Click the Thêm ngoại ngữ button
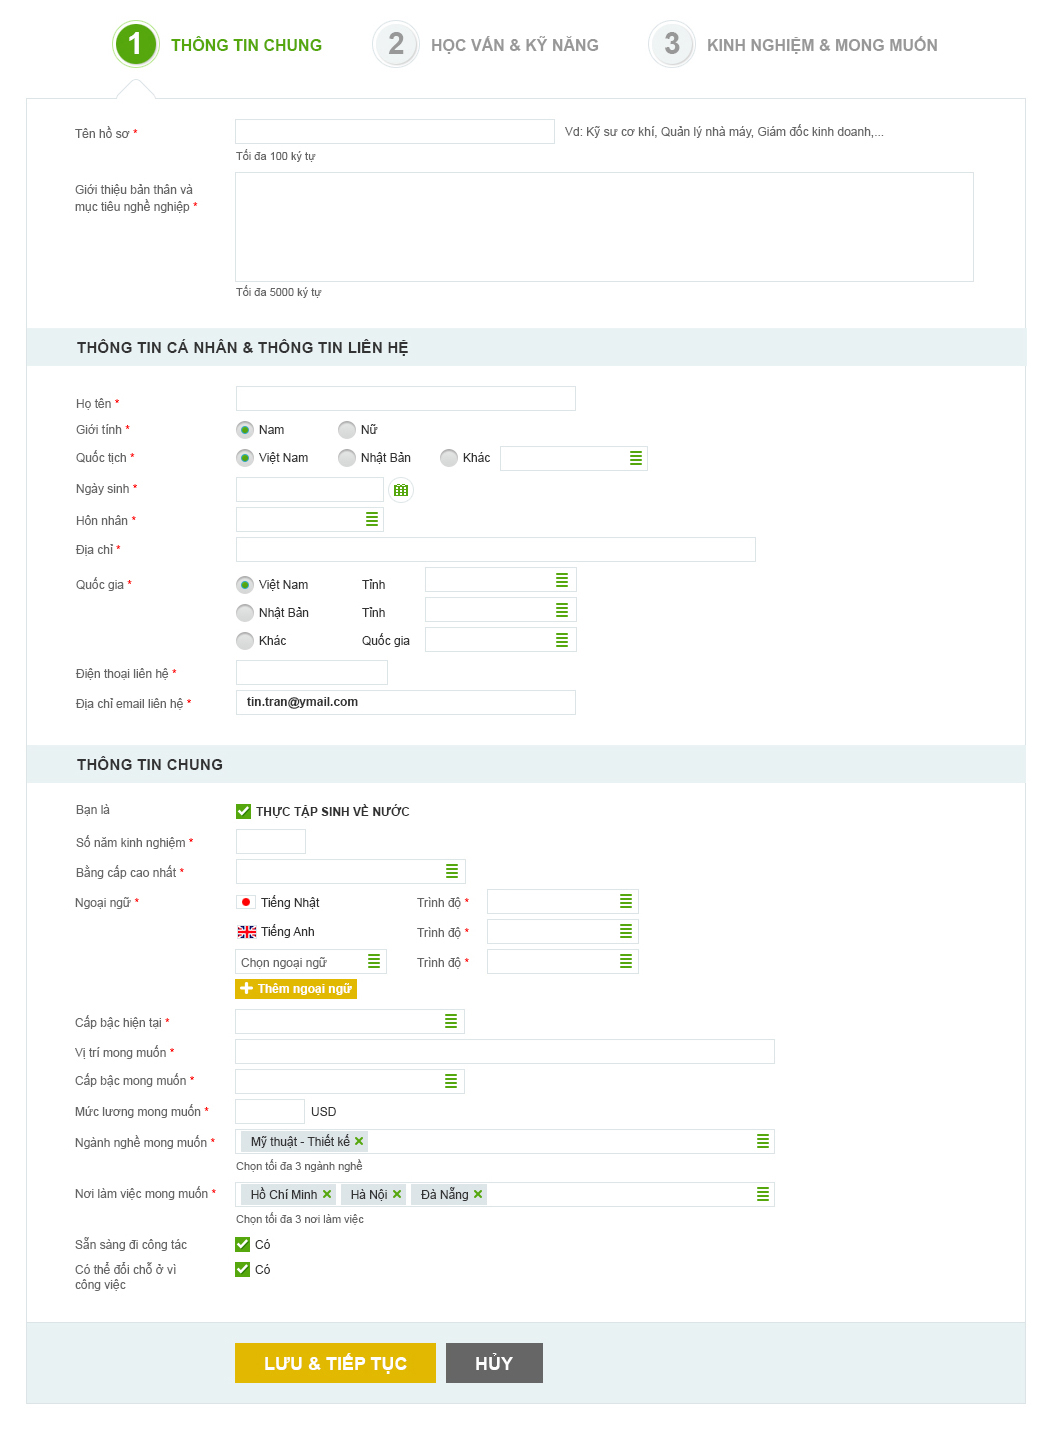 tap(296, 988)
